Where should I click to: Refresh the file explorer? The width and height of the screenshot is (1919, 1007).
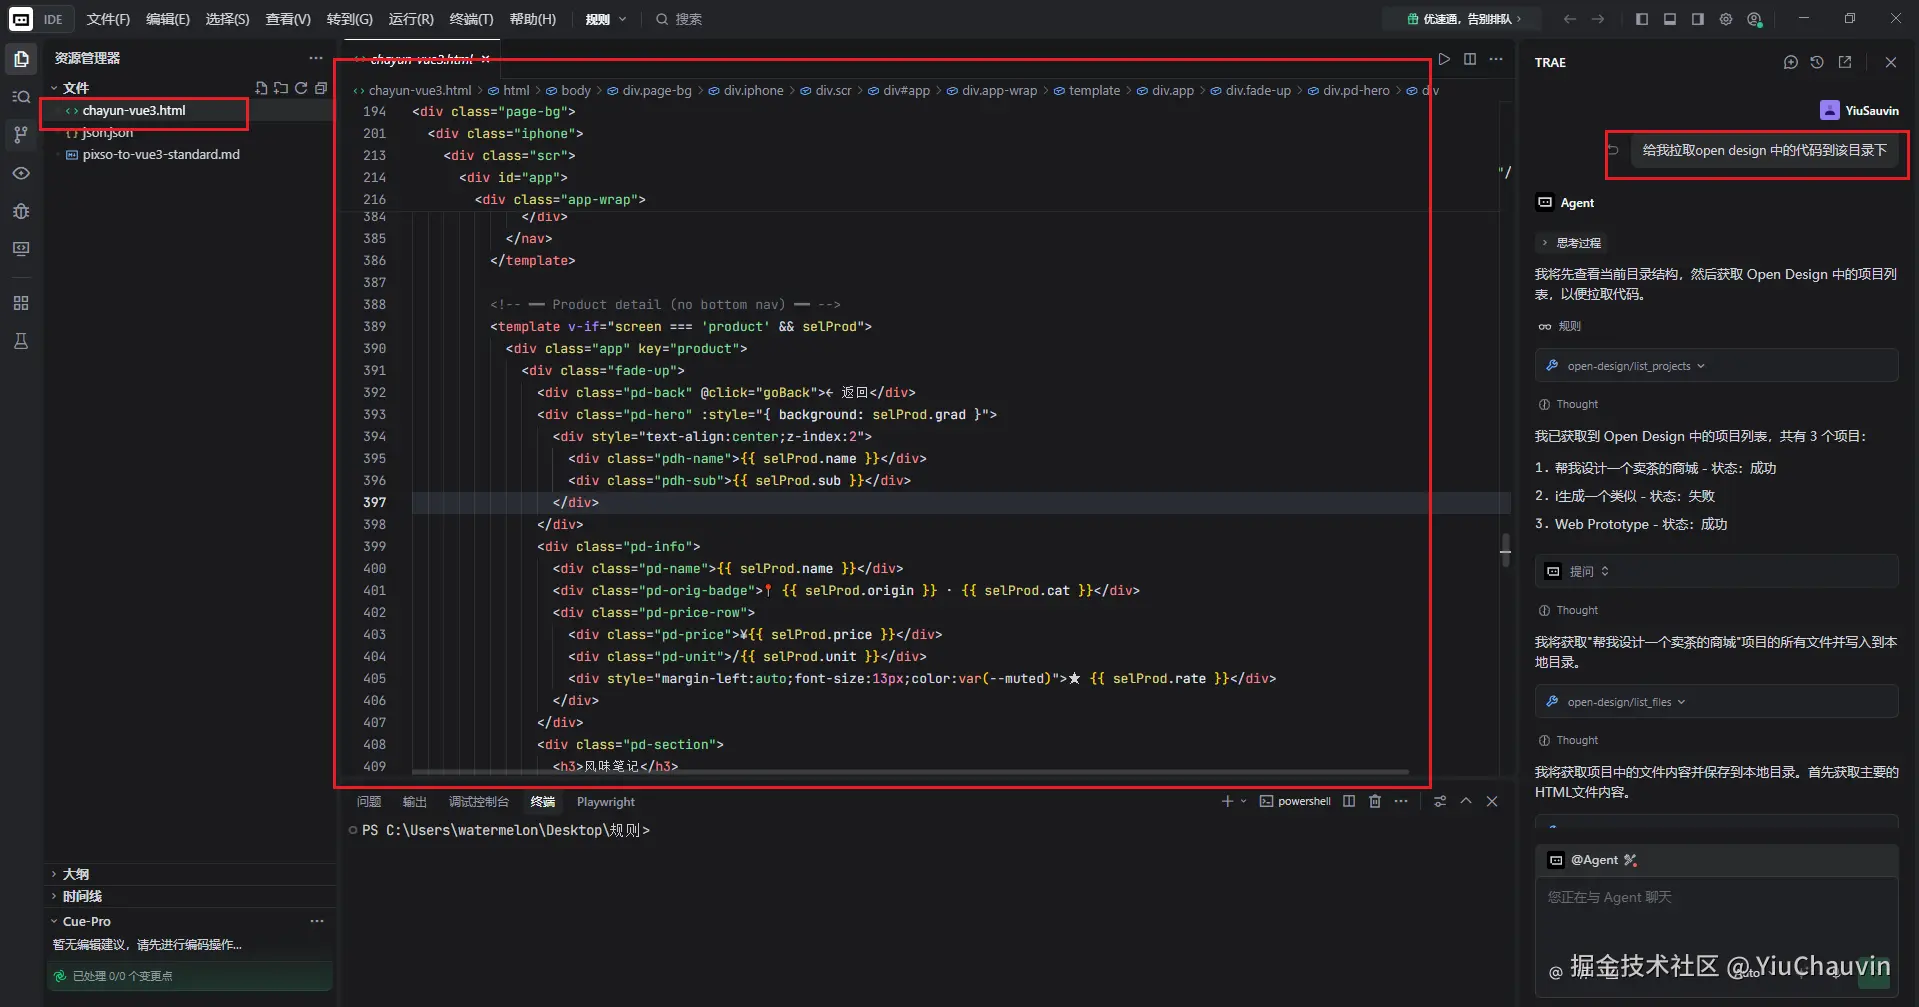pos(301,88)
